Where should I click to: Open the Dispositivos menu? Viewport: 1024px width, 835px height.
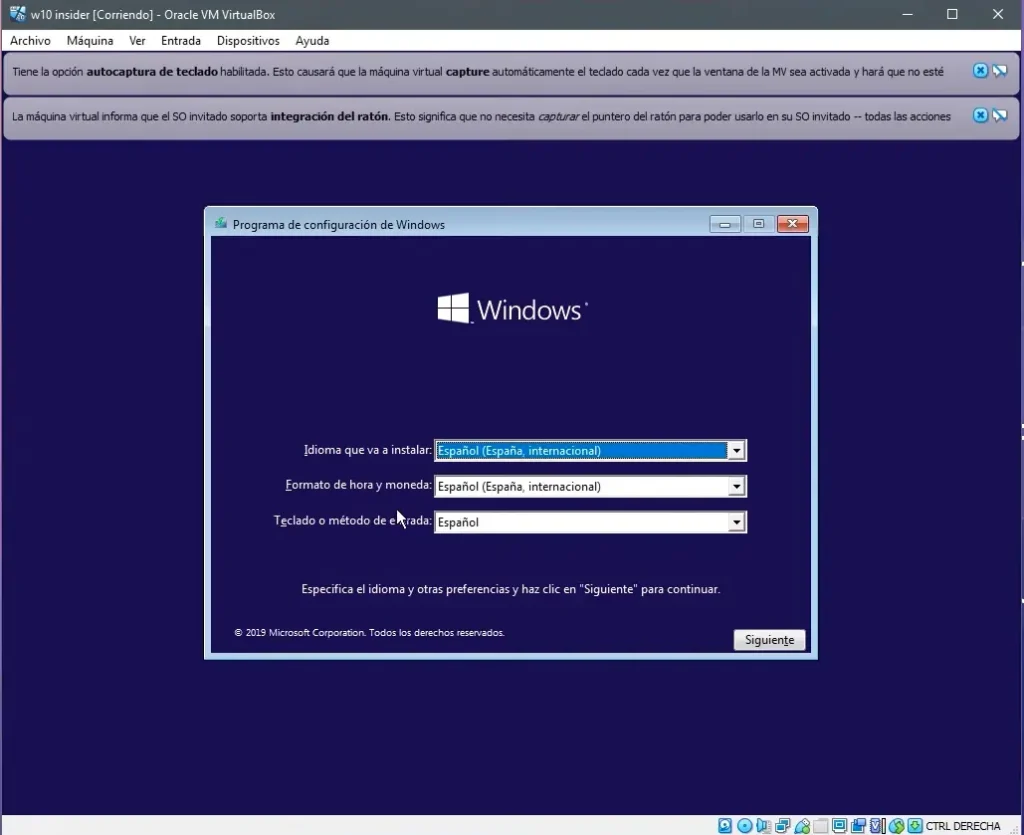[248, 40]
